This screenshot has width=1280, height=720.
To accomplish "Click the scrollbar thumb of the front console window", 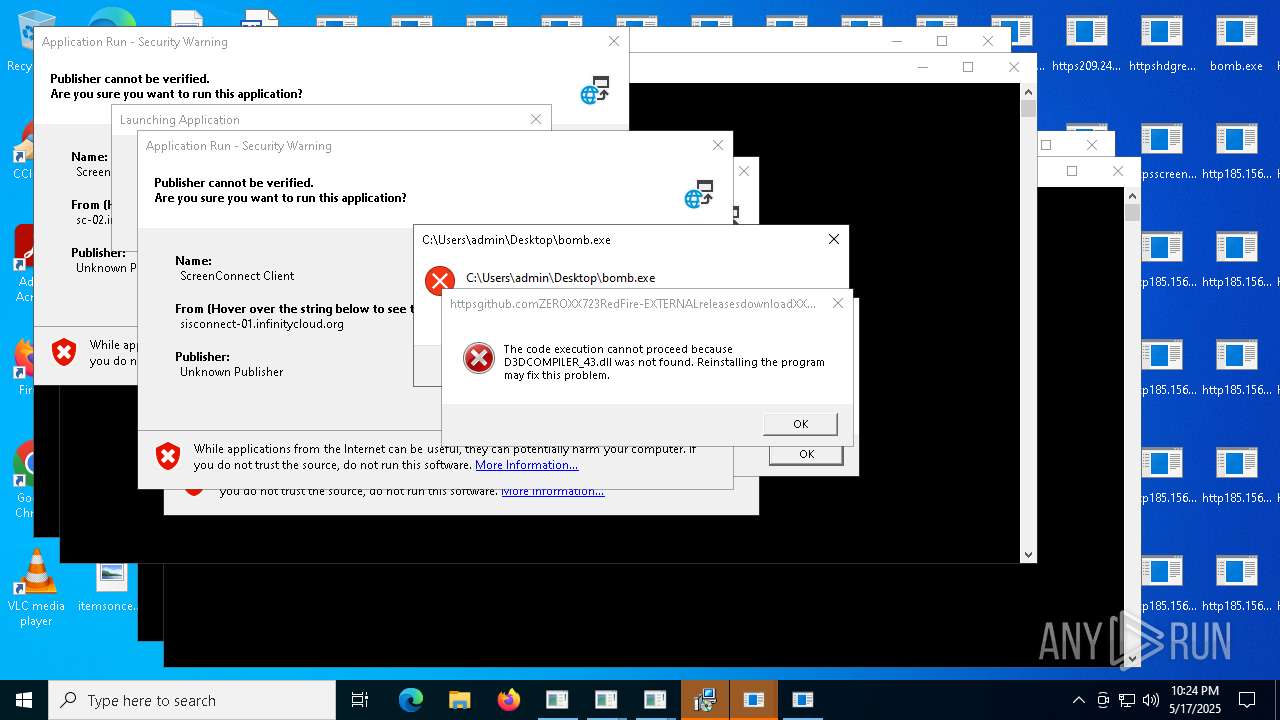I will [1028, 109].
